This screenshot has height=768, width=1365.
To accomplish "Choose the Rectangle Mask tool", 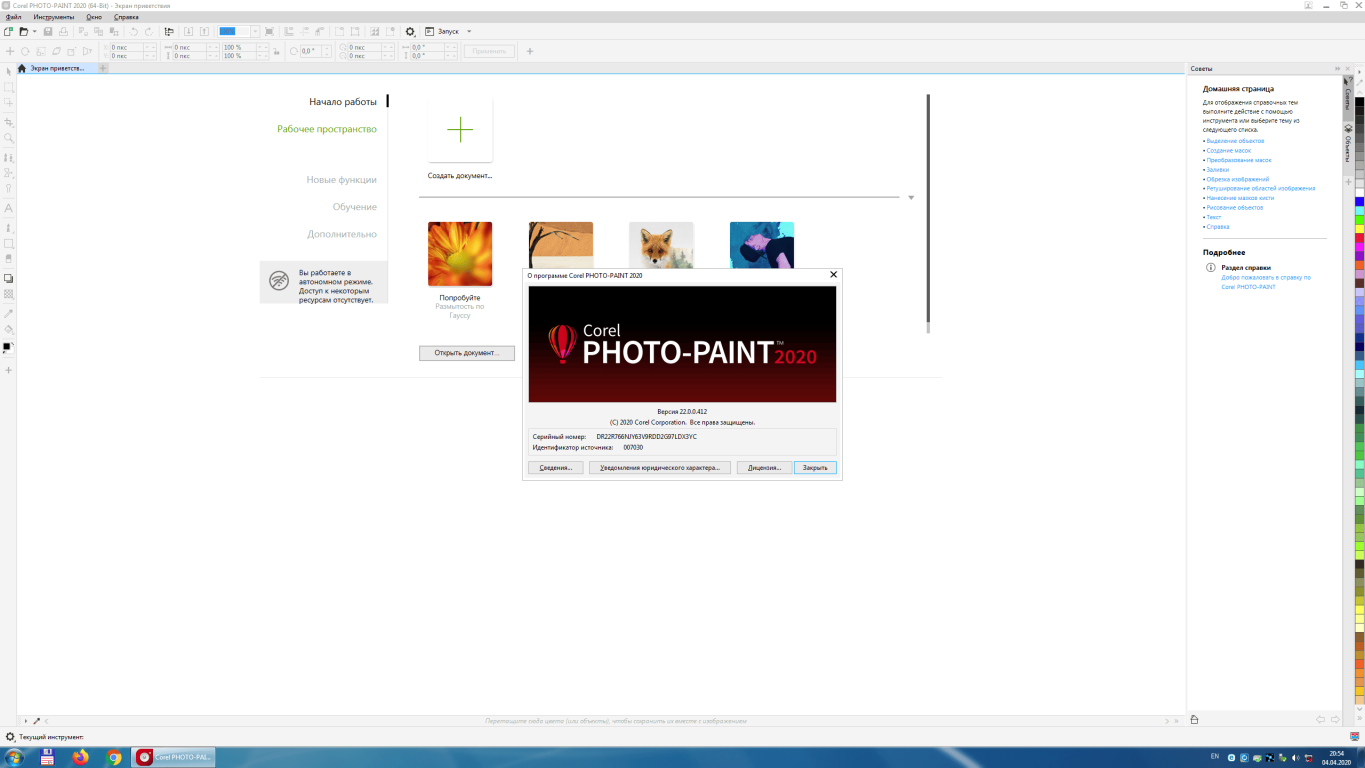I will [9, 87].
